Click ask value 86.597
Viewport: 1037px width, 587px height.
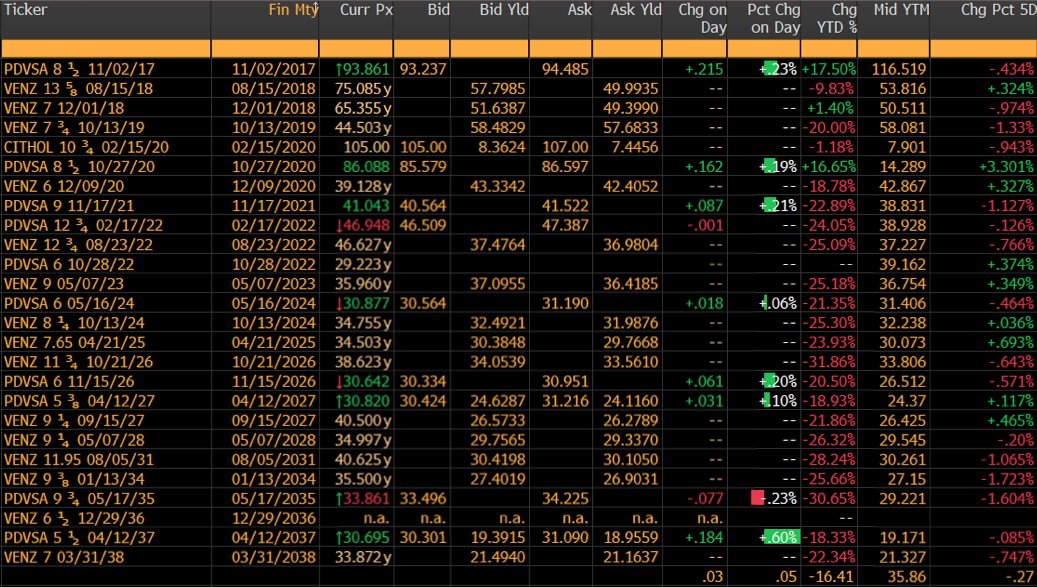(565, 167)
